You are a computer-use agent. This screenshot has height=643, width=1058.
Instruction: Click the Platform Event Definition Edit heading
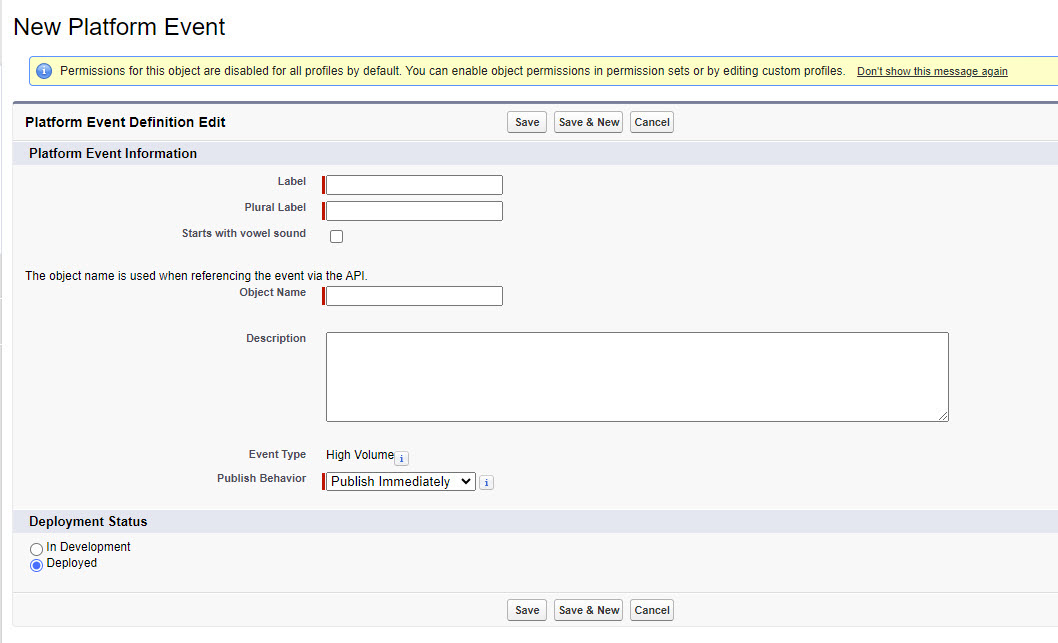coord(126,122)
